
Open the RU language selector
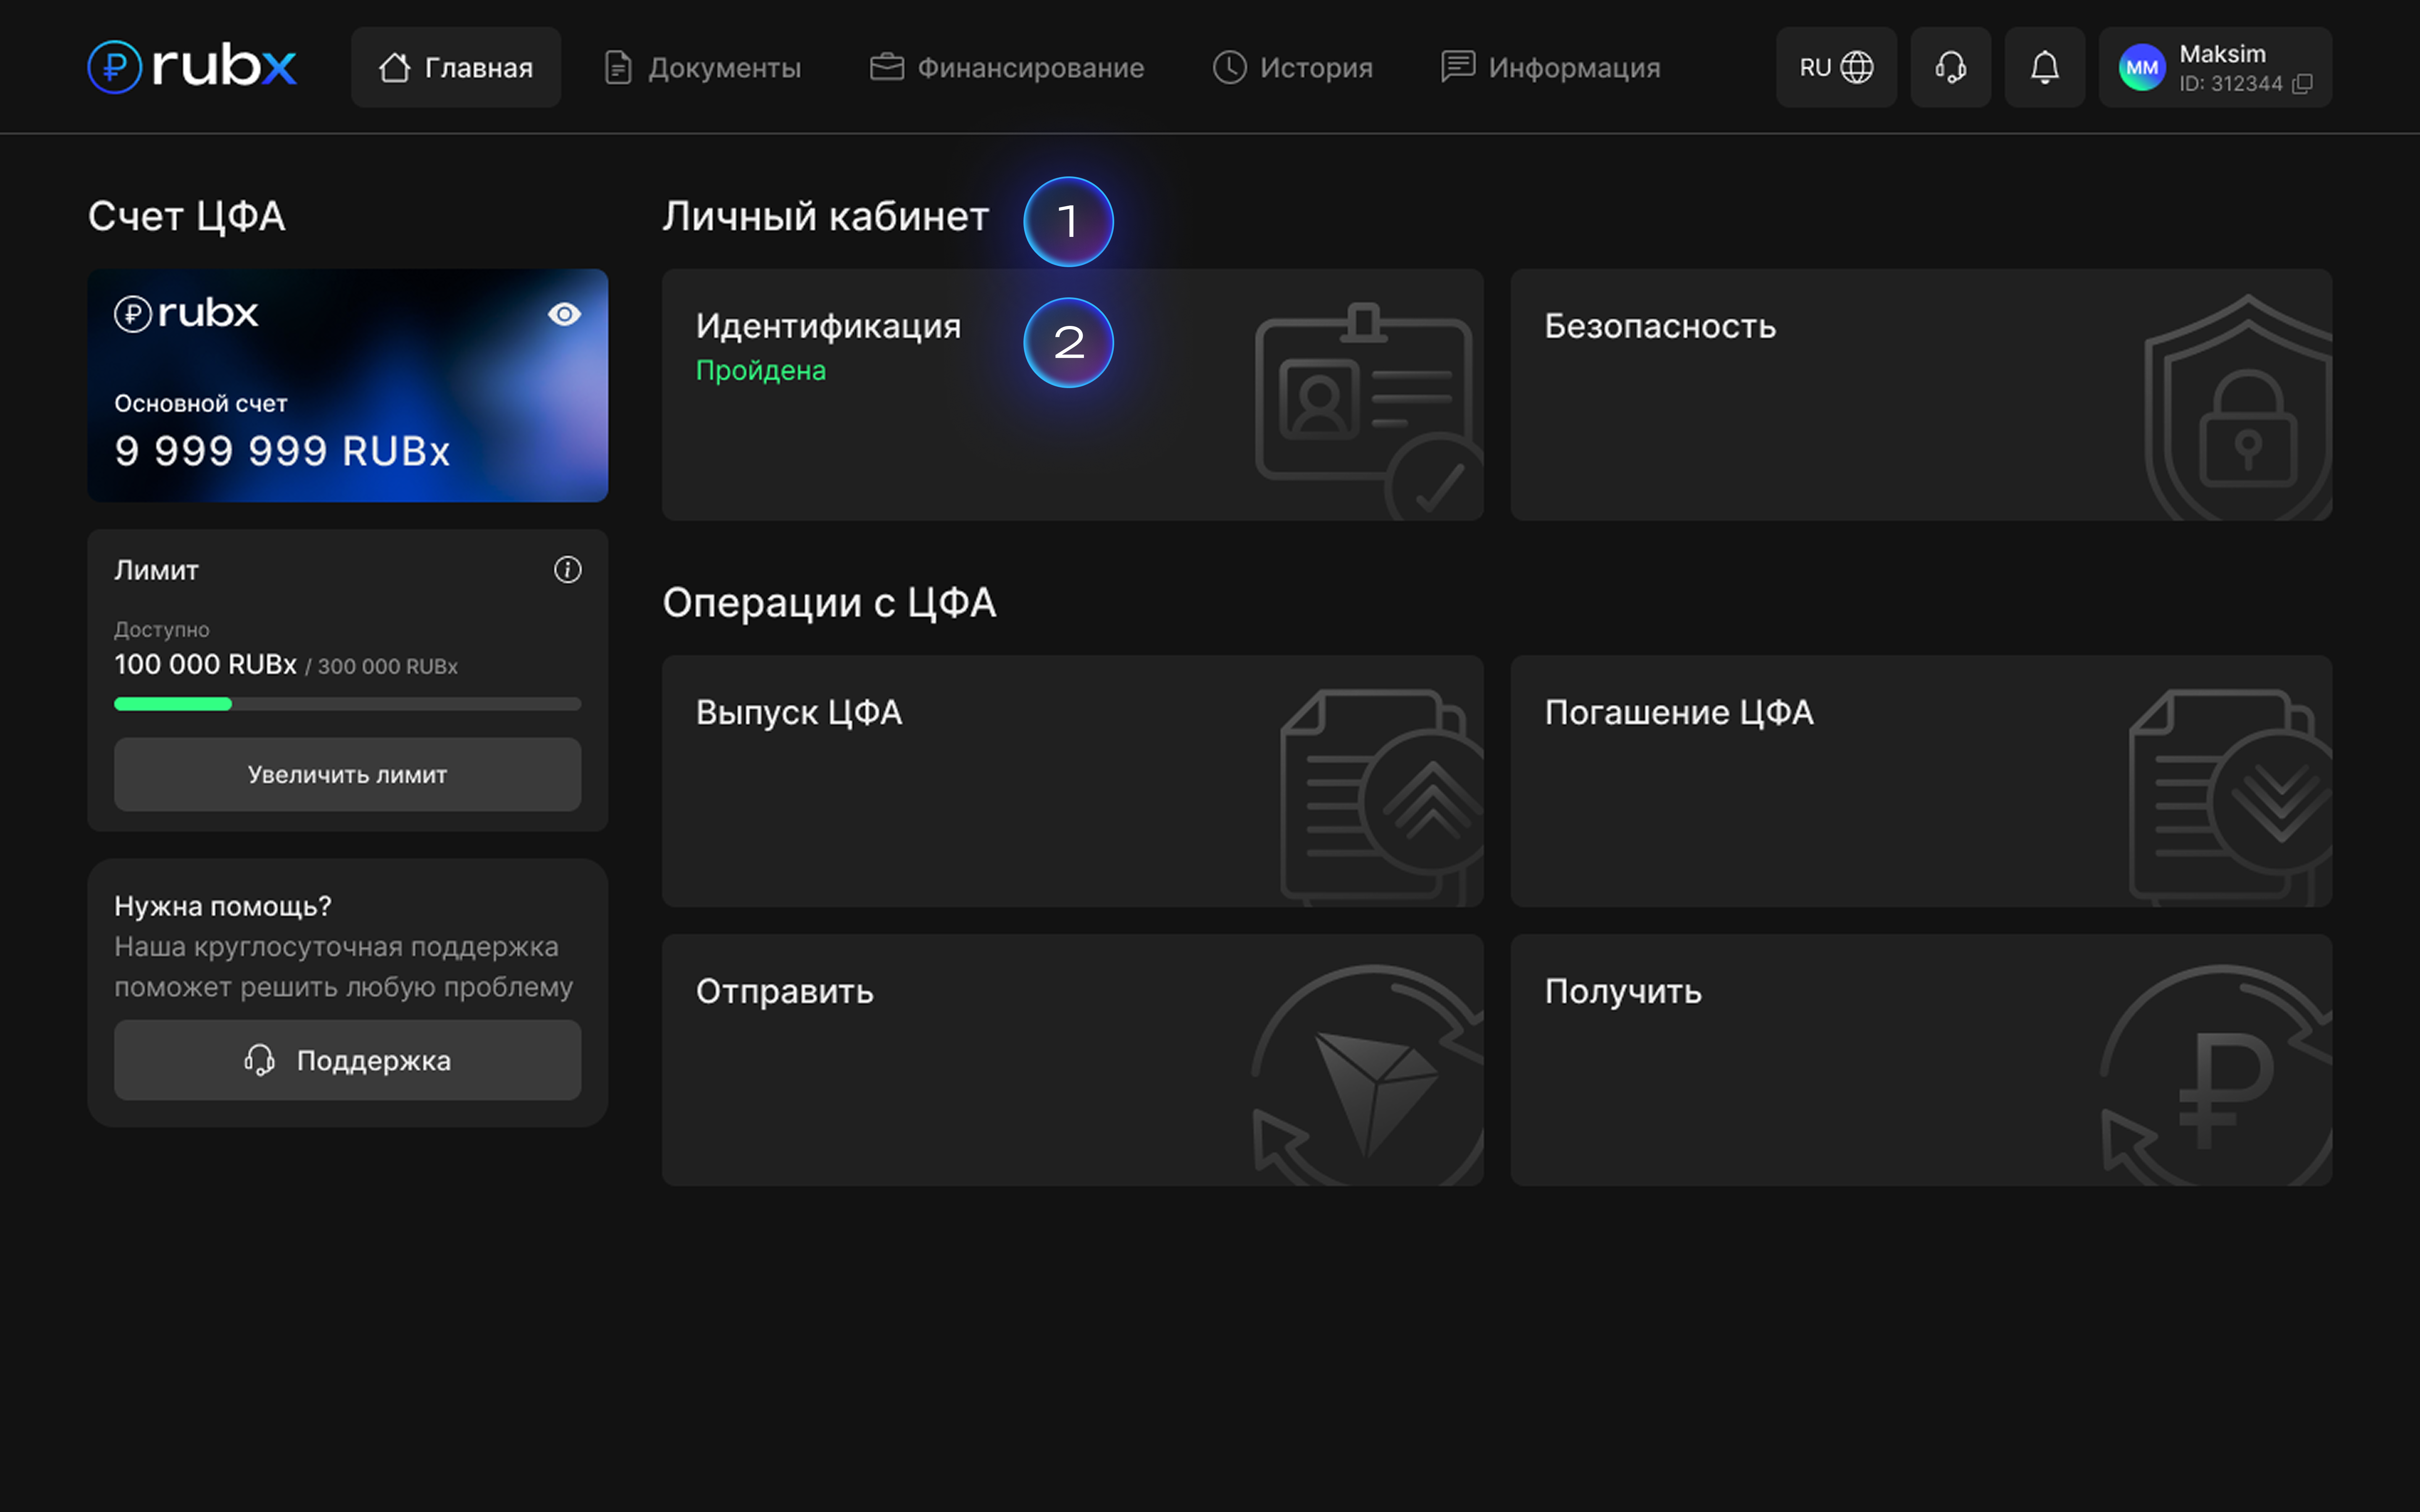point(1835,67)
